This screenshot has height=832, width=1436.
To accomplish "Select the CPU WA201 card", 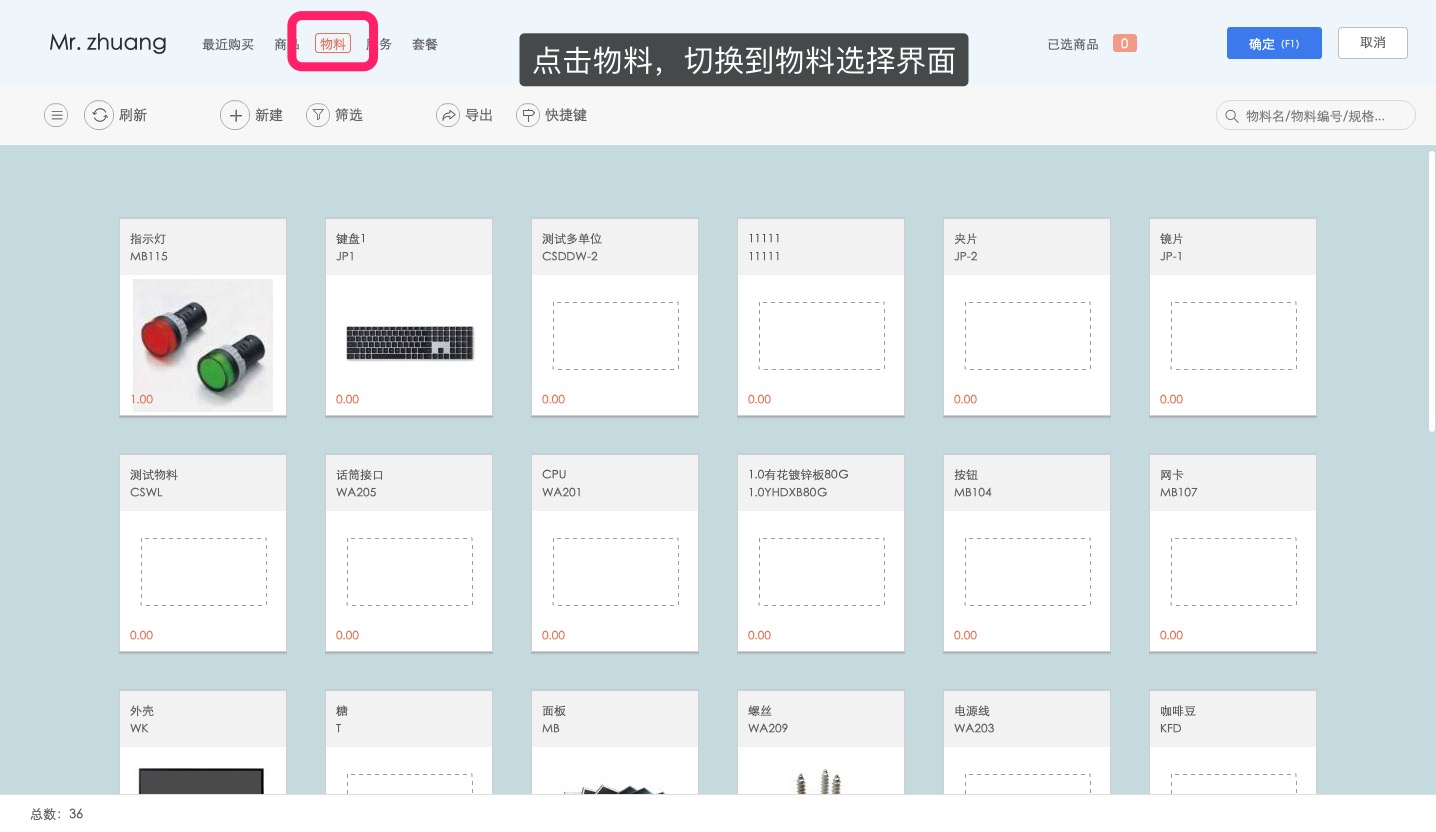I will coord(615,553).
